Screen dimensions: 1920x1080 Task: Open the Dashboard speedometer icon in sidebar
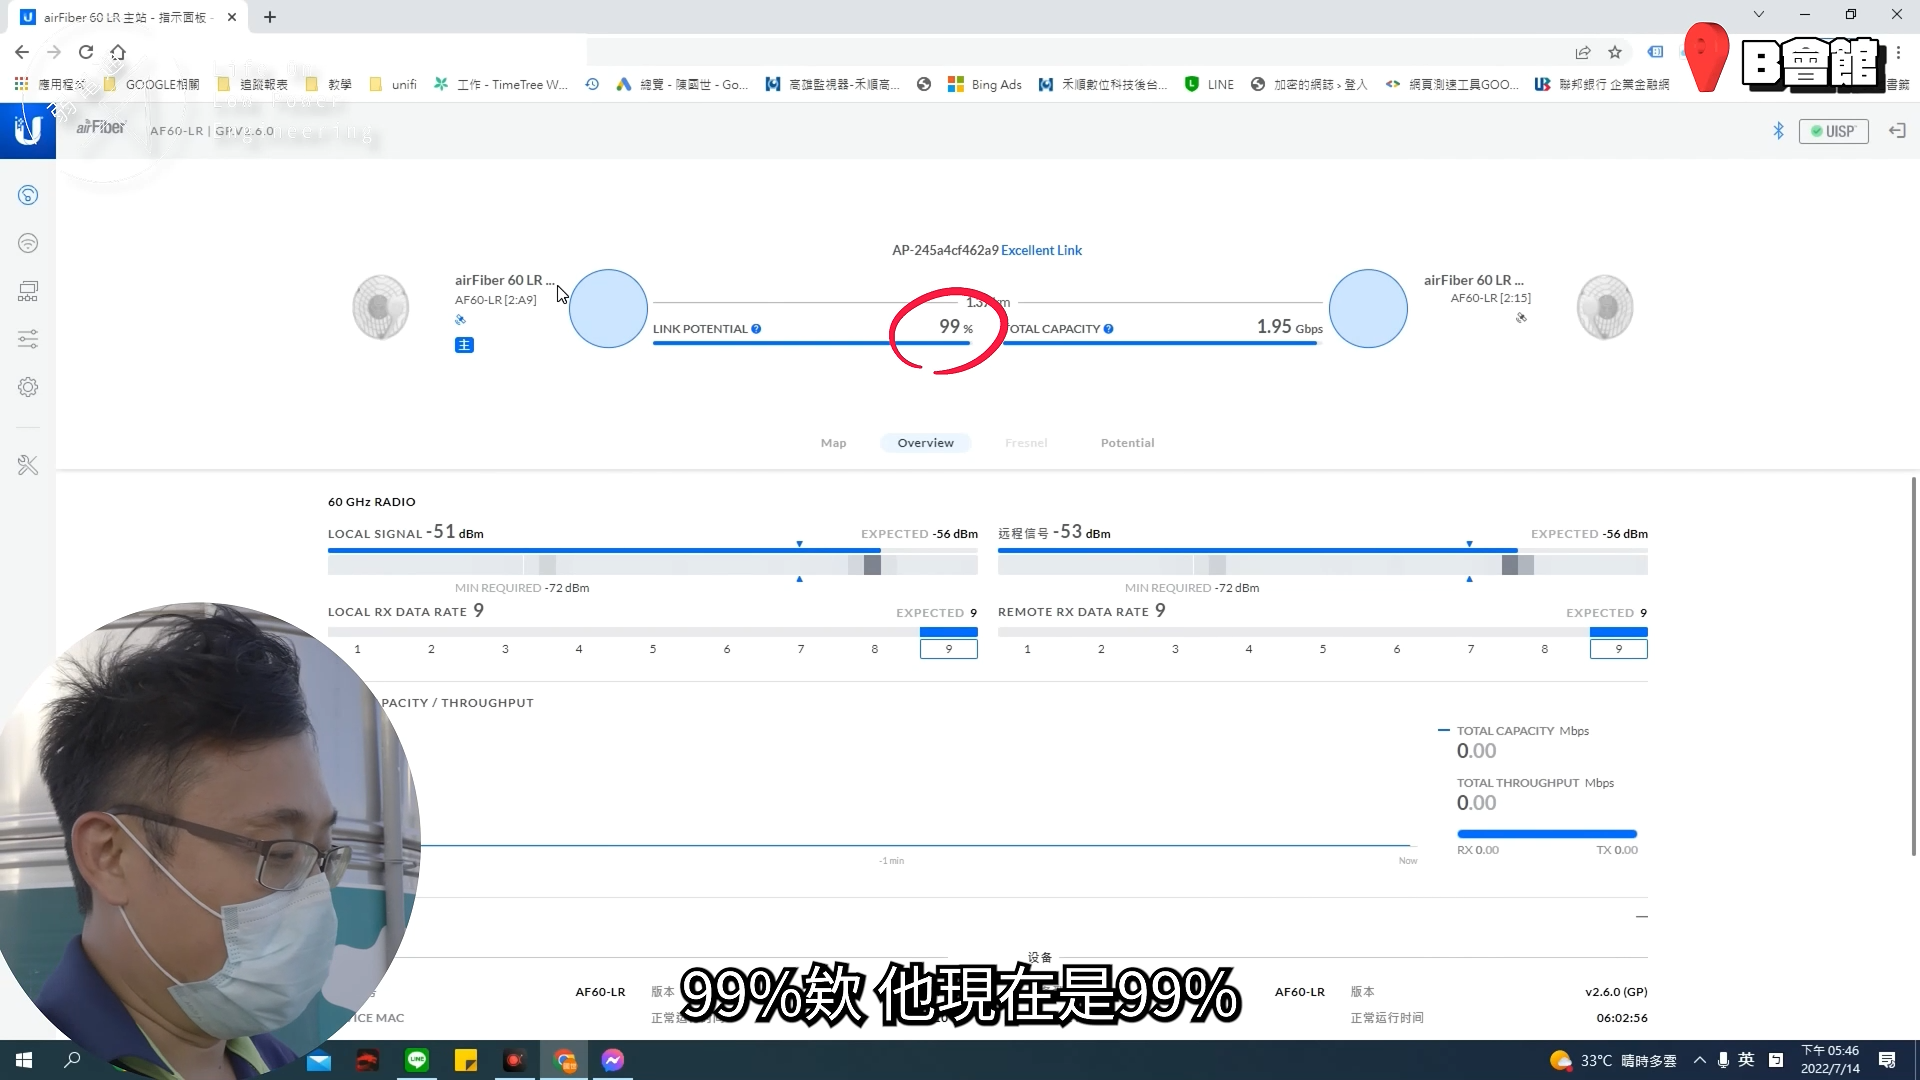(27, 195)
